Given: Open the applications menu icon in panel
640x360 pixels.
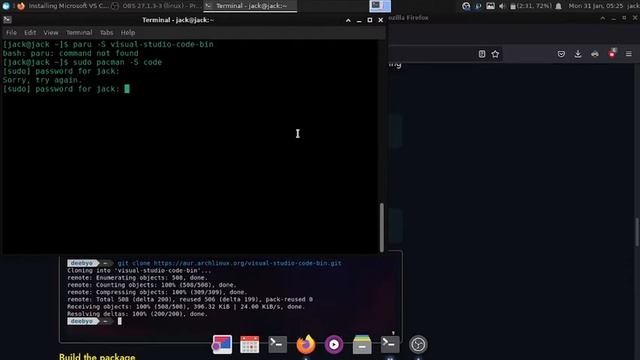Looking at the screenshot, I should tap(6, 6).
